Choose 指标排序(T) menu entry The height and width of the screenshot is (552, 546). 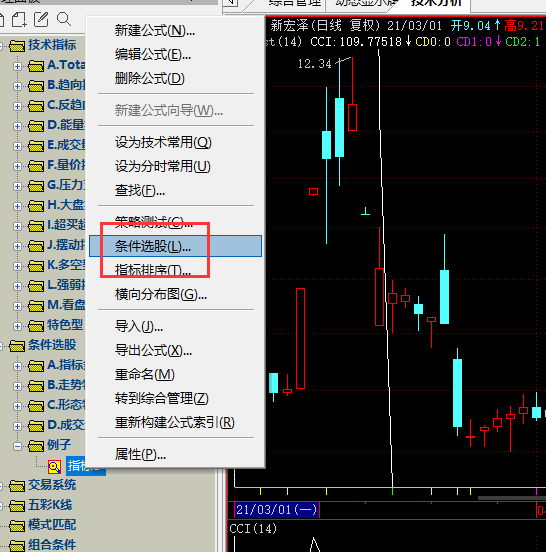175,270
